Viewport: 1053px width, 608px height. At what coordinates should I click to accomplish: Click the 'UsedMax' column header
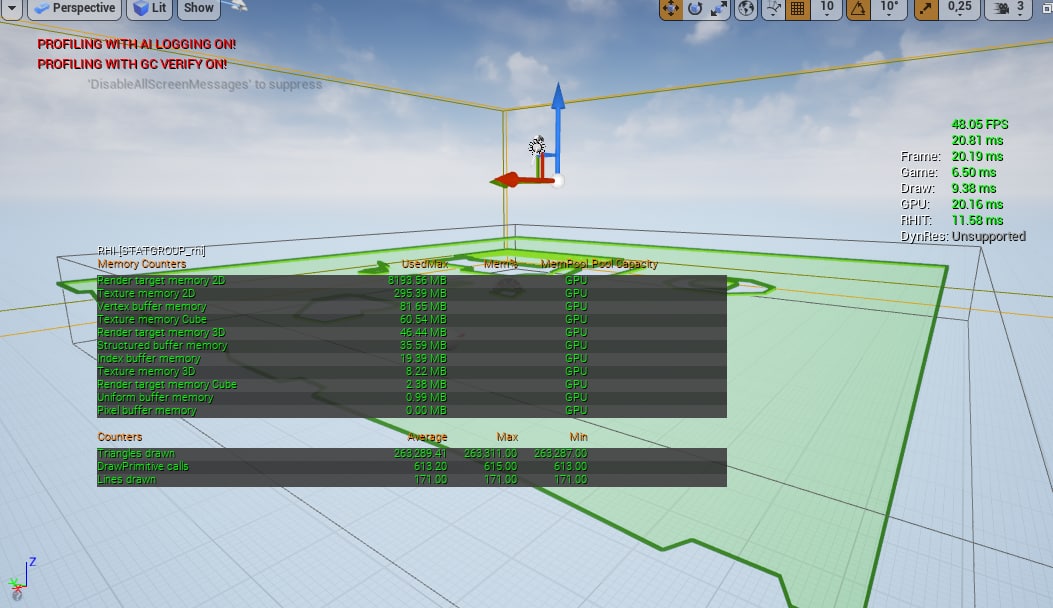click(424, 264)
